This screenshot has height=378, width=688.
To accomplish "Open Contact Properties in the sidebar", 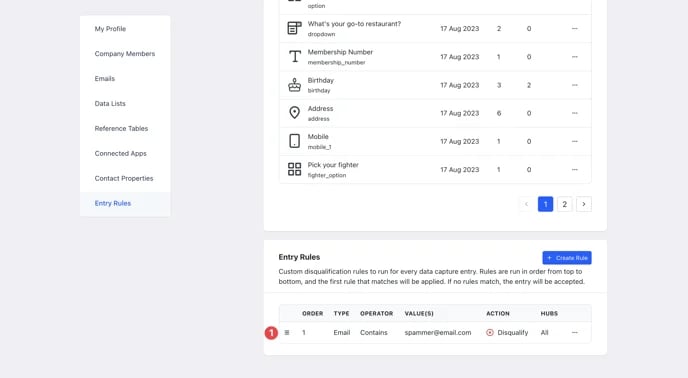I will coord(125,178).
